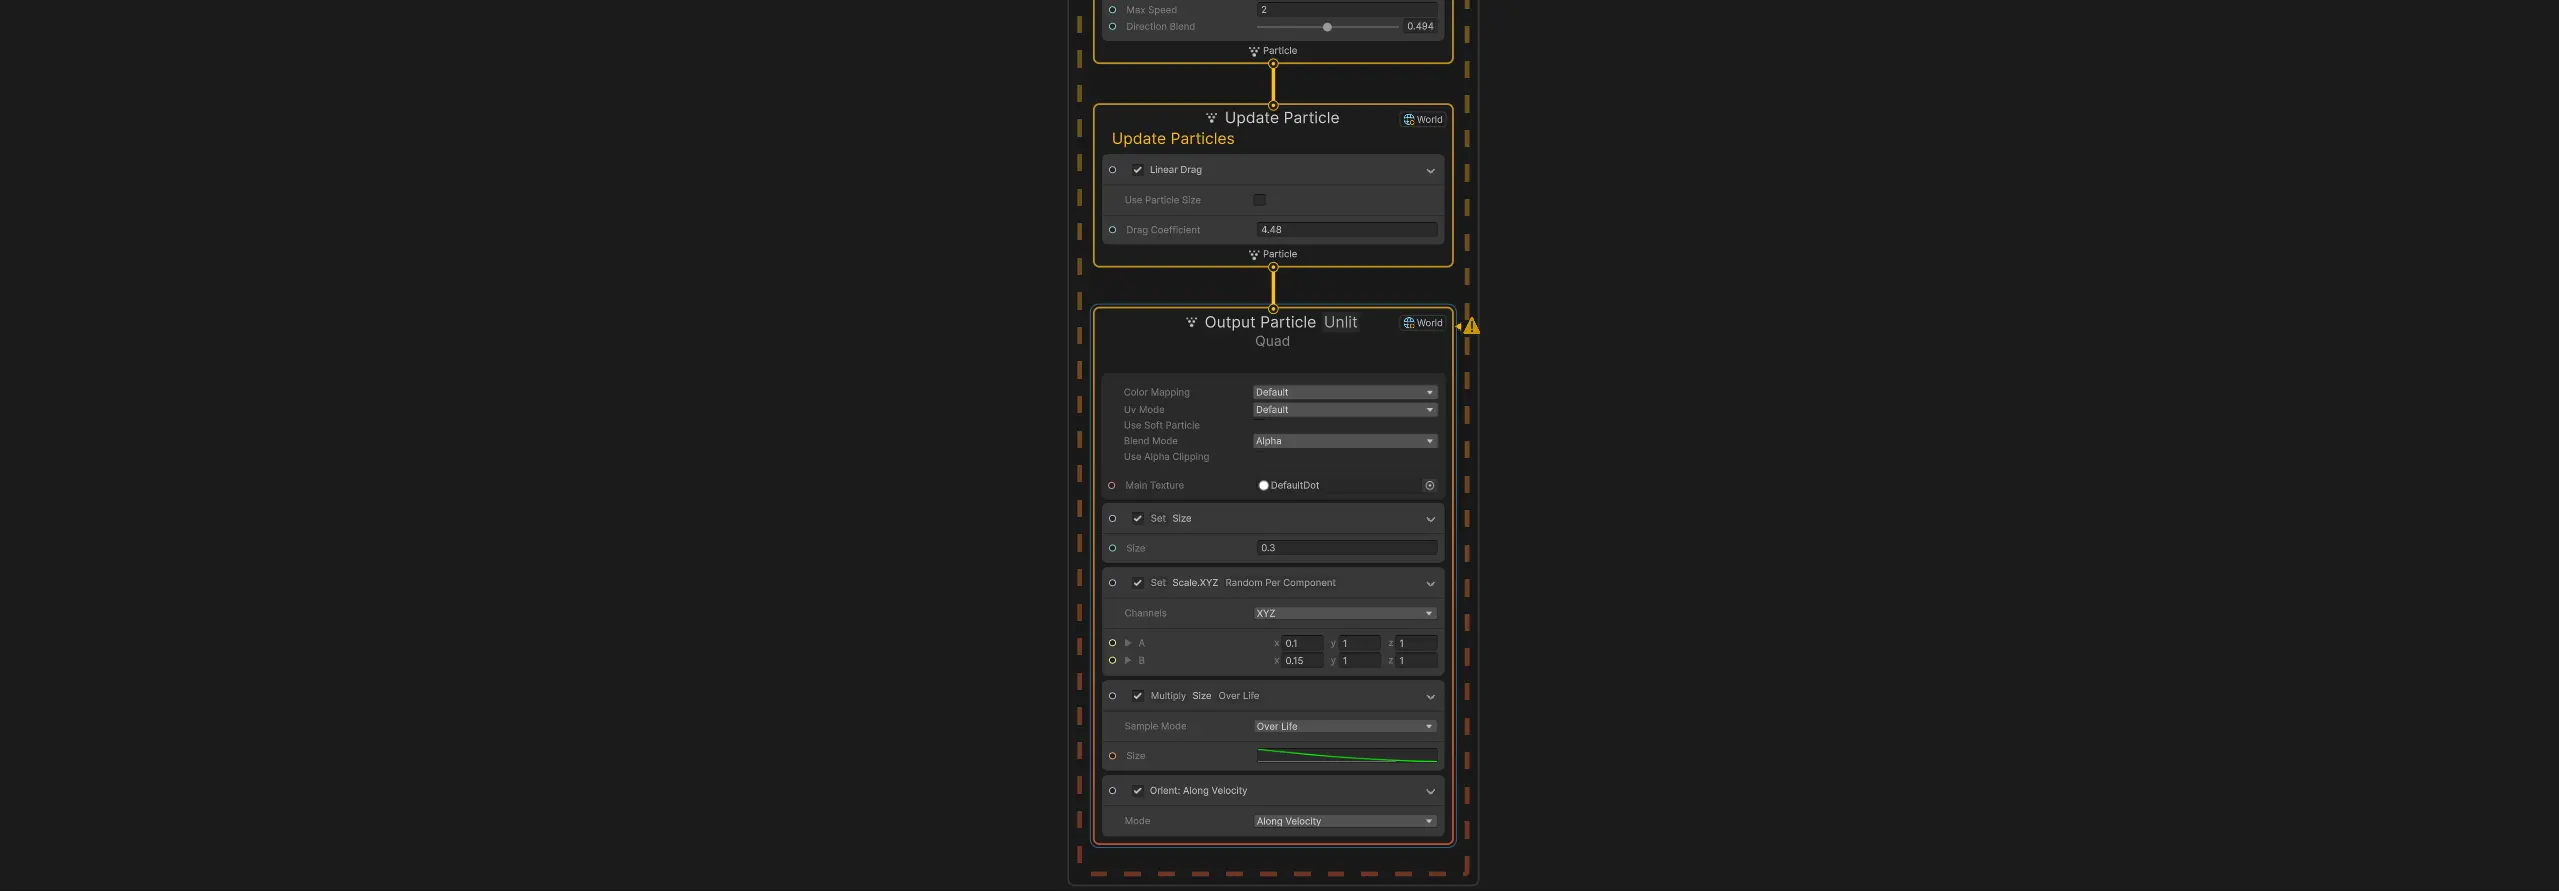The width and height of the screenshot is (2559, 891).
Task: Expand the A vector property triangle
Action: 1128,644
